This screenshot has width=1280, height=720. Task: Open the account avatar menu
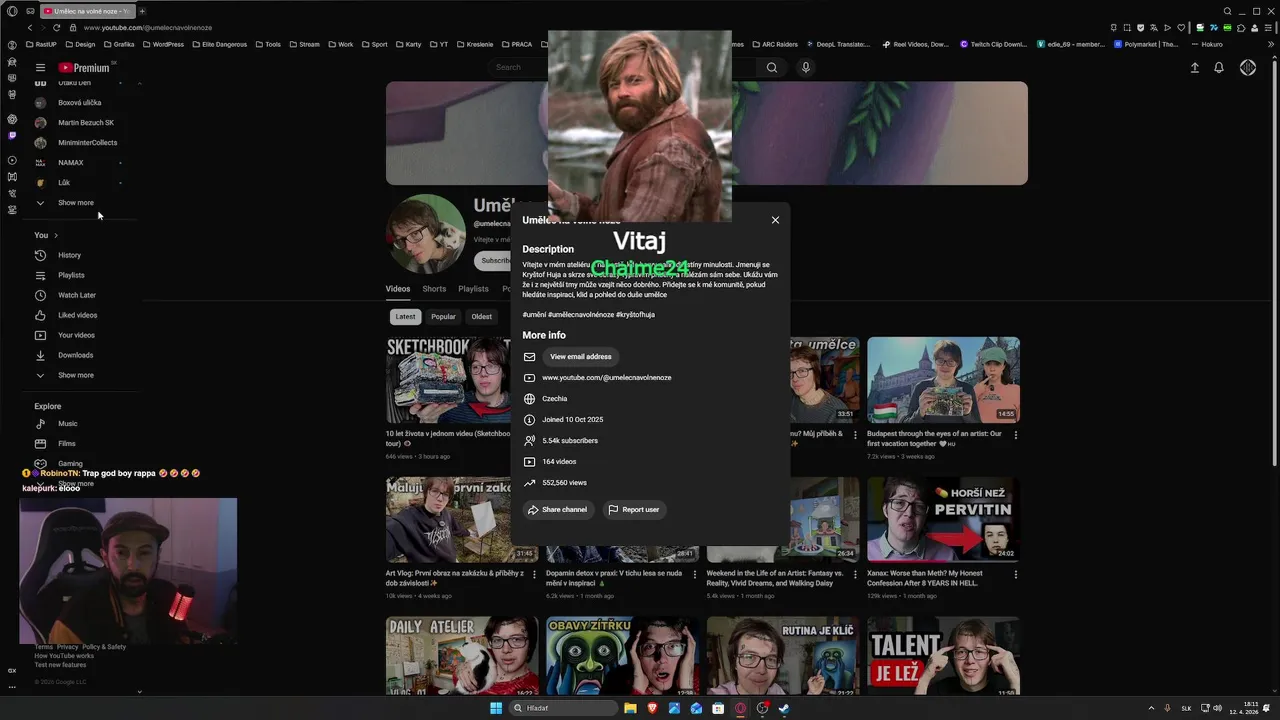1248,67
